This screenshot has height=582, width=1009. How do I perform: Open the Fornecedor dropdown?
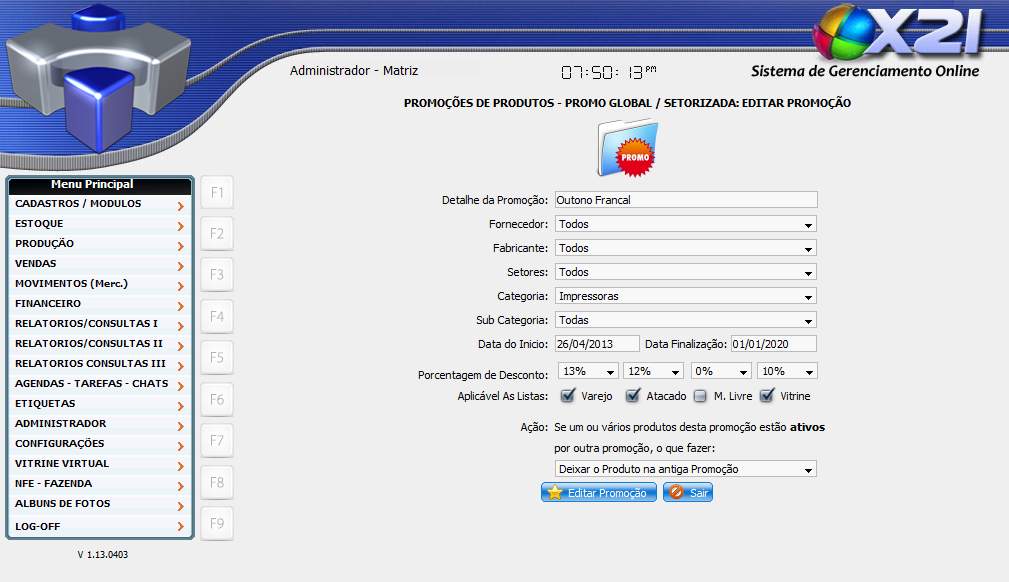[685, 224]
